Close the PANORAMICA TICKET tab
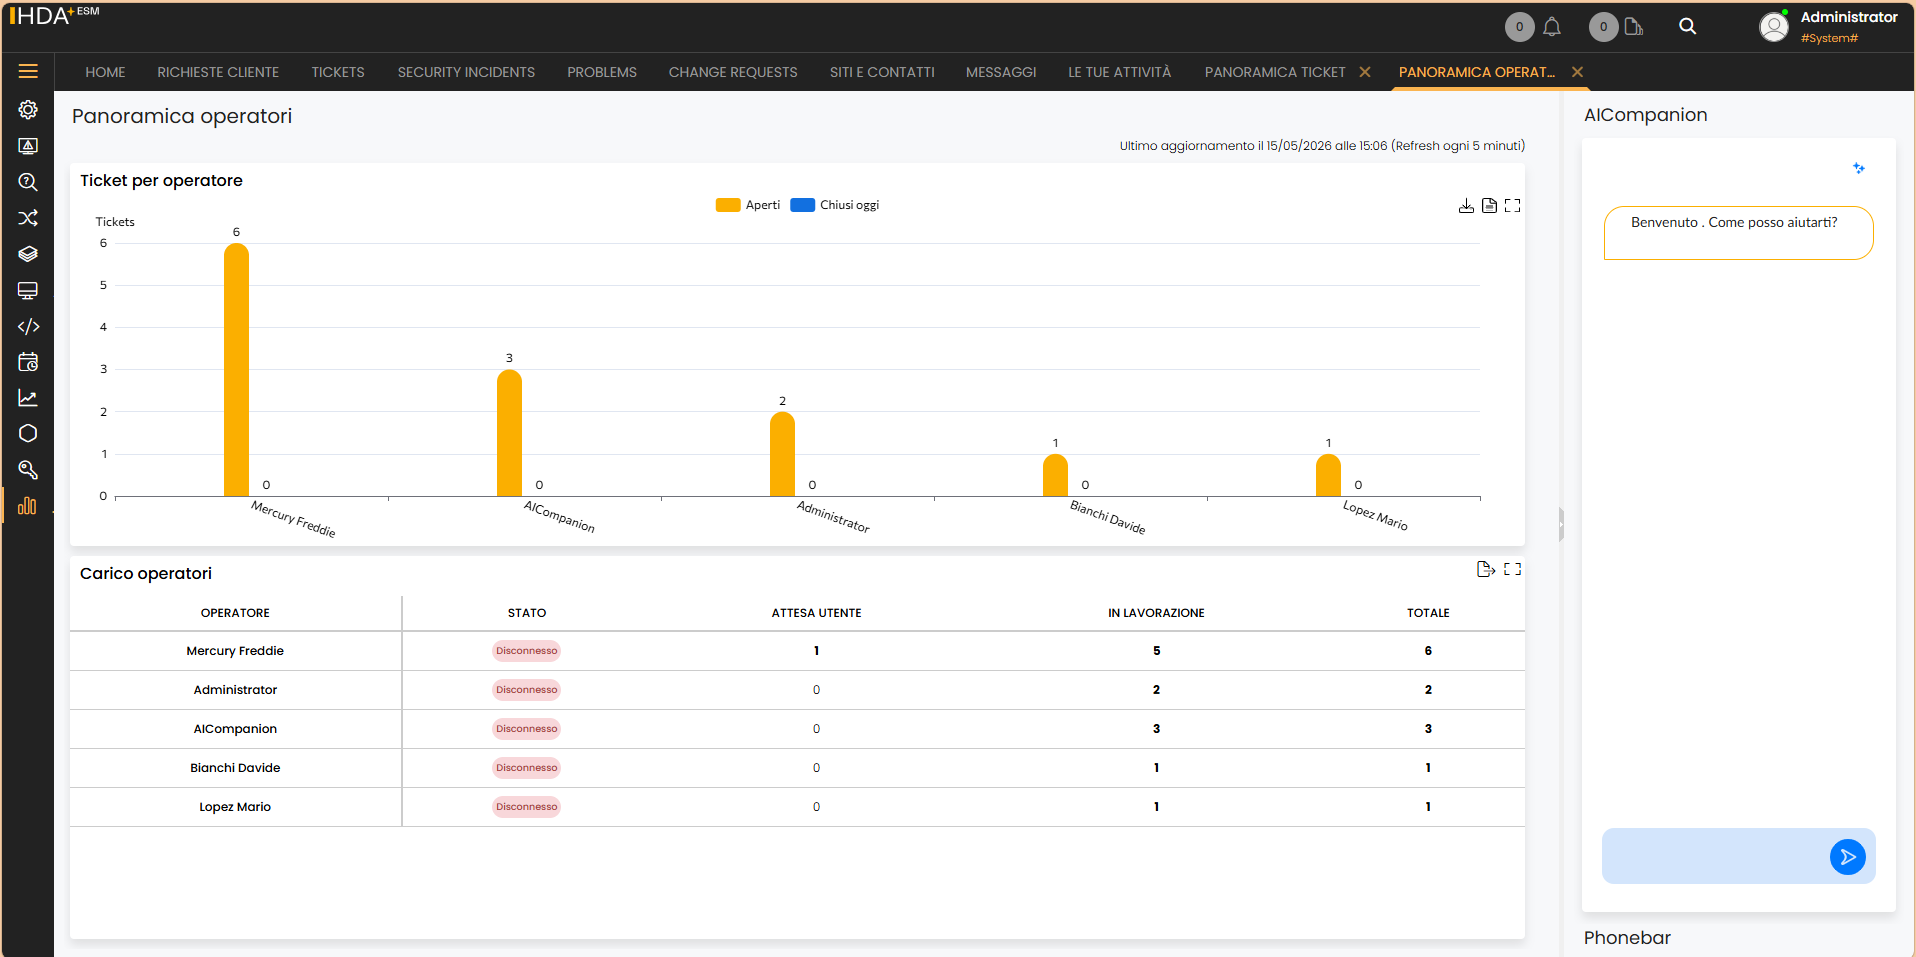Image resolution: width=1916 pixels, height=957 pixels. 1365,72
